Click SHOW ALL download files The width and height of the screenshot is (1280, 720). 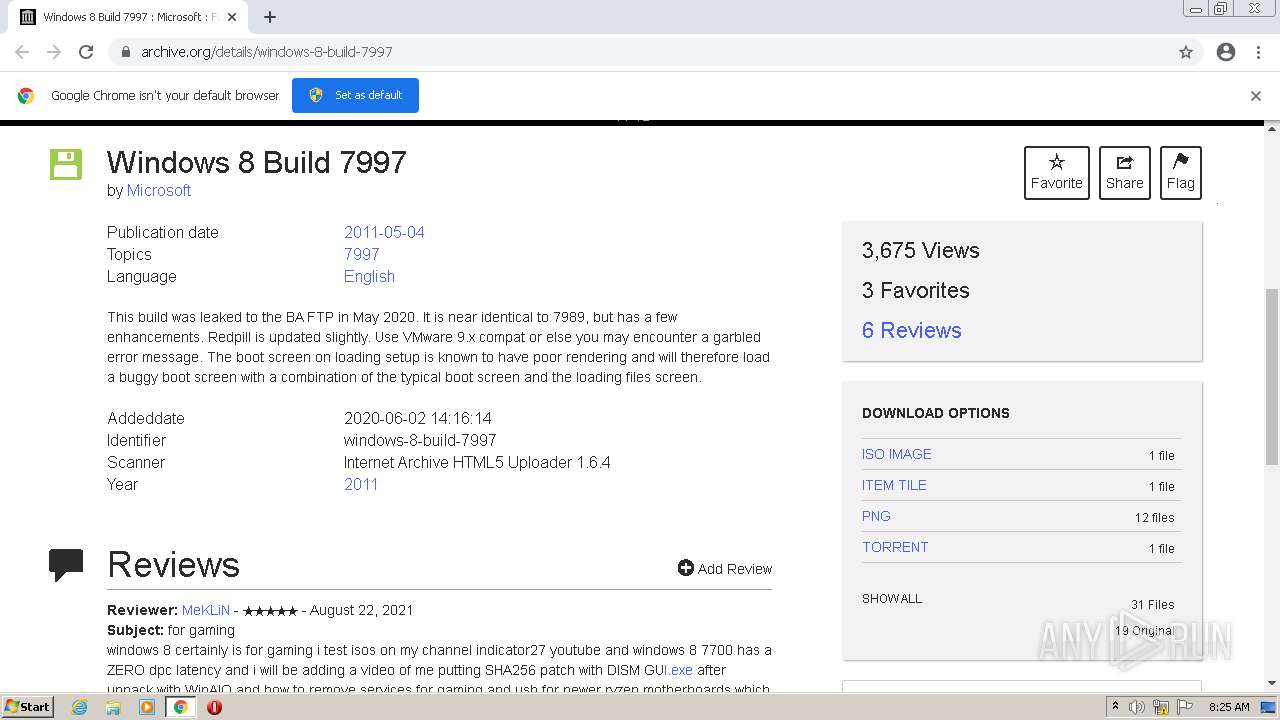coord(892,598)
